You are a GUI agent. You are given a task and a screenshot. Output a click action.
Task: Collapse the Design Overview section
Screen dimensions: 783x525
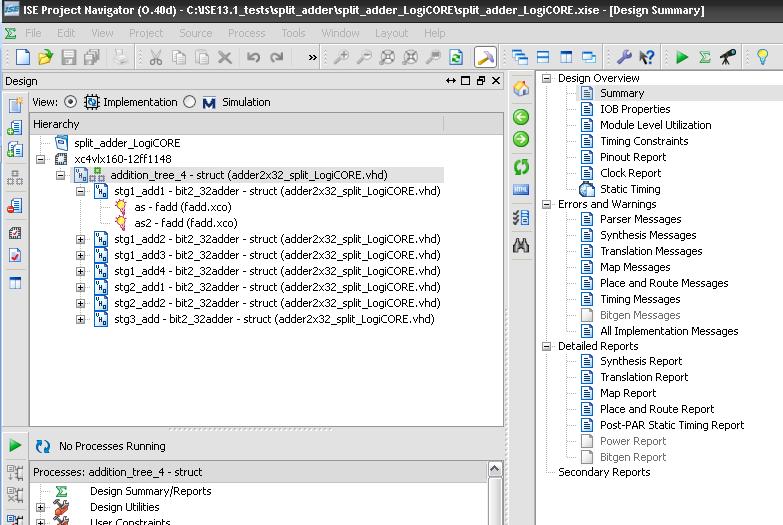[x=547, y=78]
